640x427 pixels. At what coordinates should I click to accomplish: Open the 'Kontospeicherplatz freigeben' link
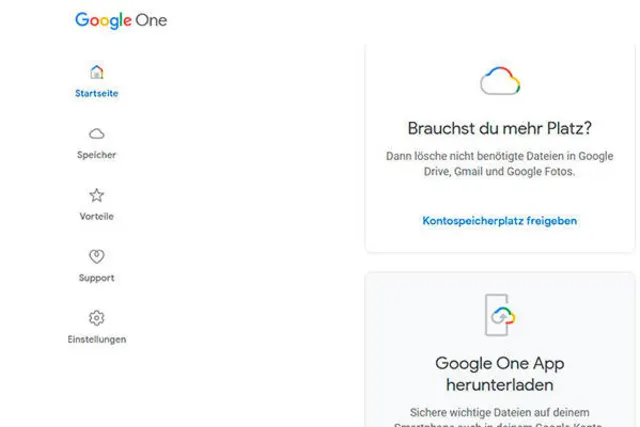coord(500,220)
